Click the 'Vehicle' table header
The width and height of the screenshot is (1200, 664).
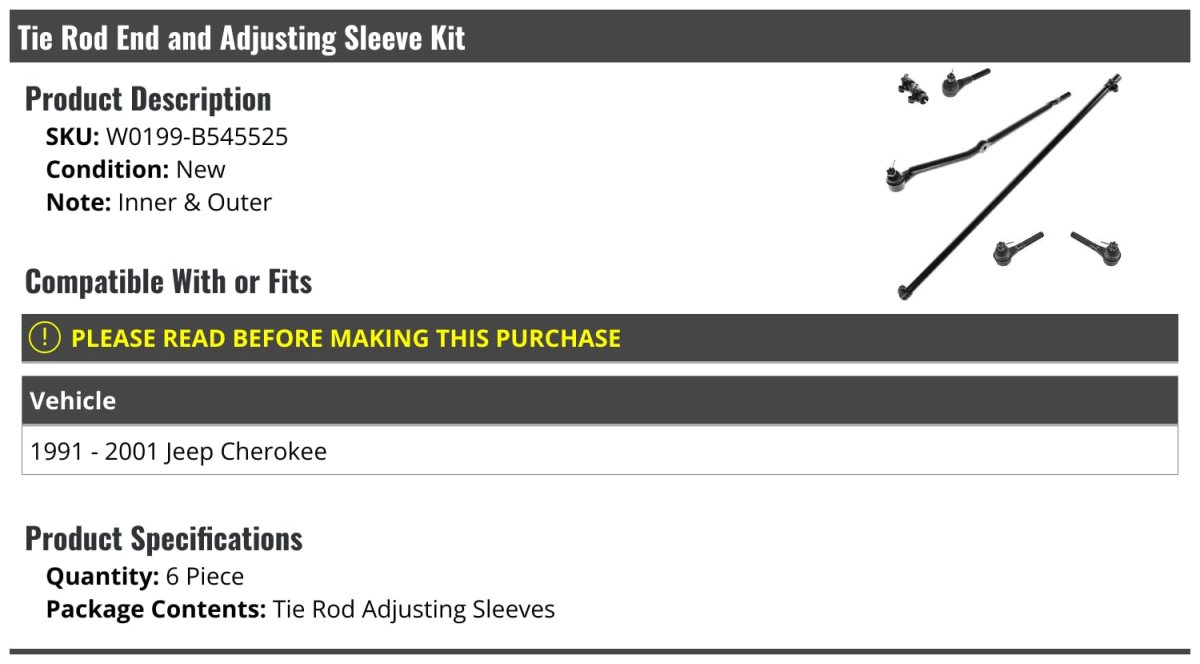pos(73,401)
